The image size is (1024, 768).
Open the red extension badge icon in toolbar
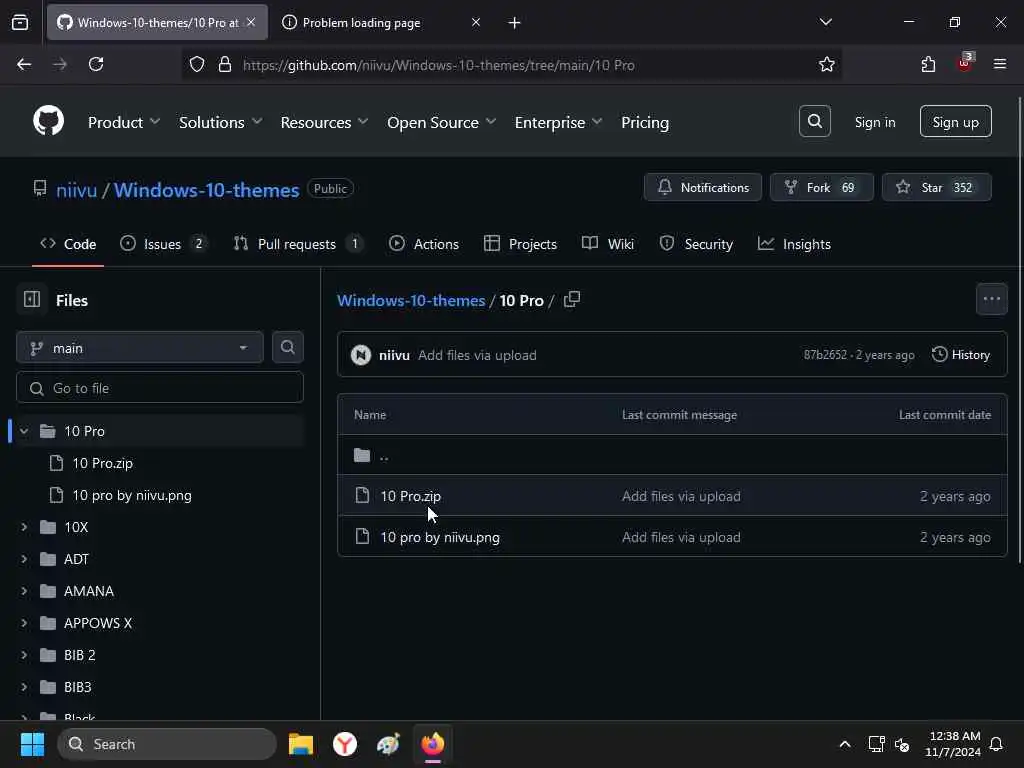pos(965,63)
